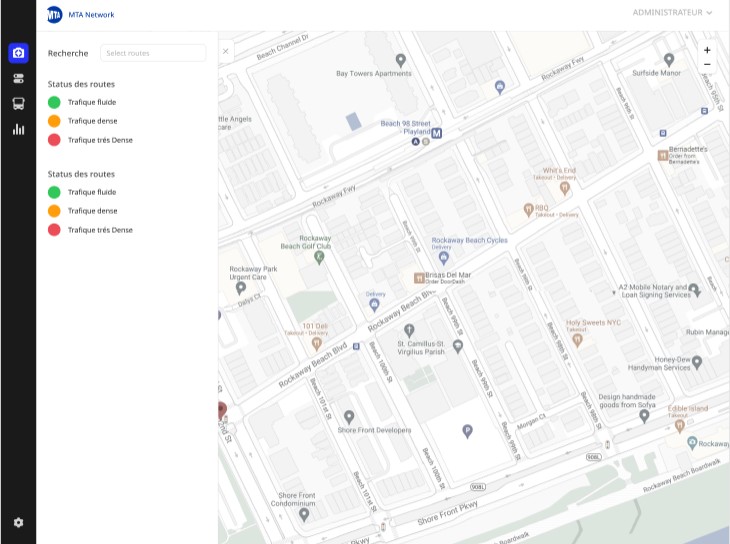The width and height of the screenshot is (730, 544).
Task: Click first orange Trafique dense swatch
Action: click(x=54, y=121)
